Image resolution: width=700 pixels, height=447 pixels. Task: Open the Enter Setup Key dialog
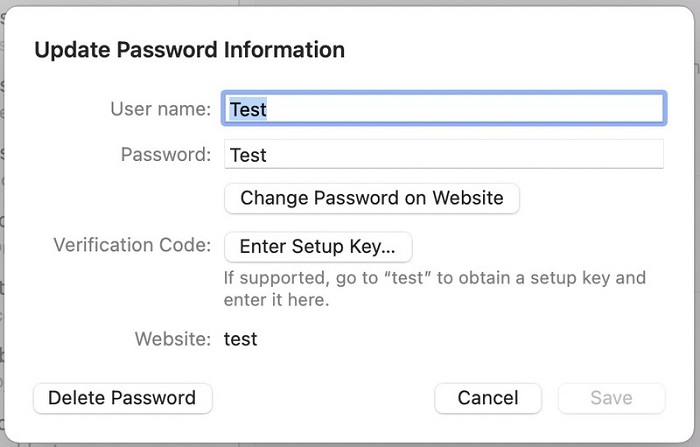coord(318,246)
